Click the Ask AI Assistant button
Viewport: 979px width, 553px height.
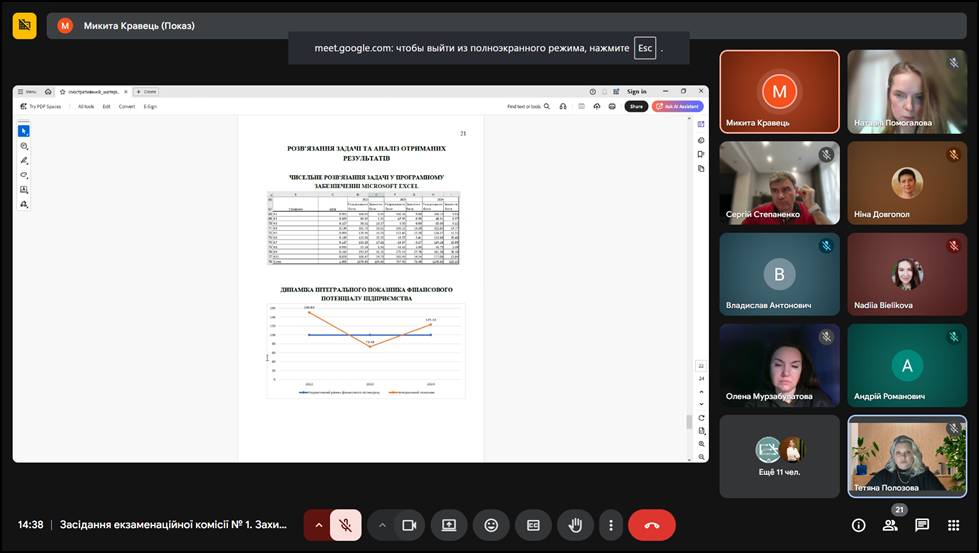click(x=678, y=106)
